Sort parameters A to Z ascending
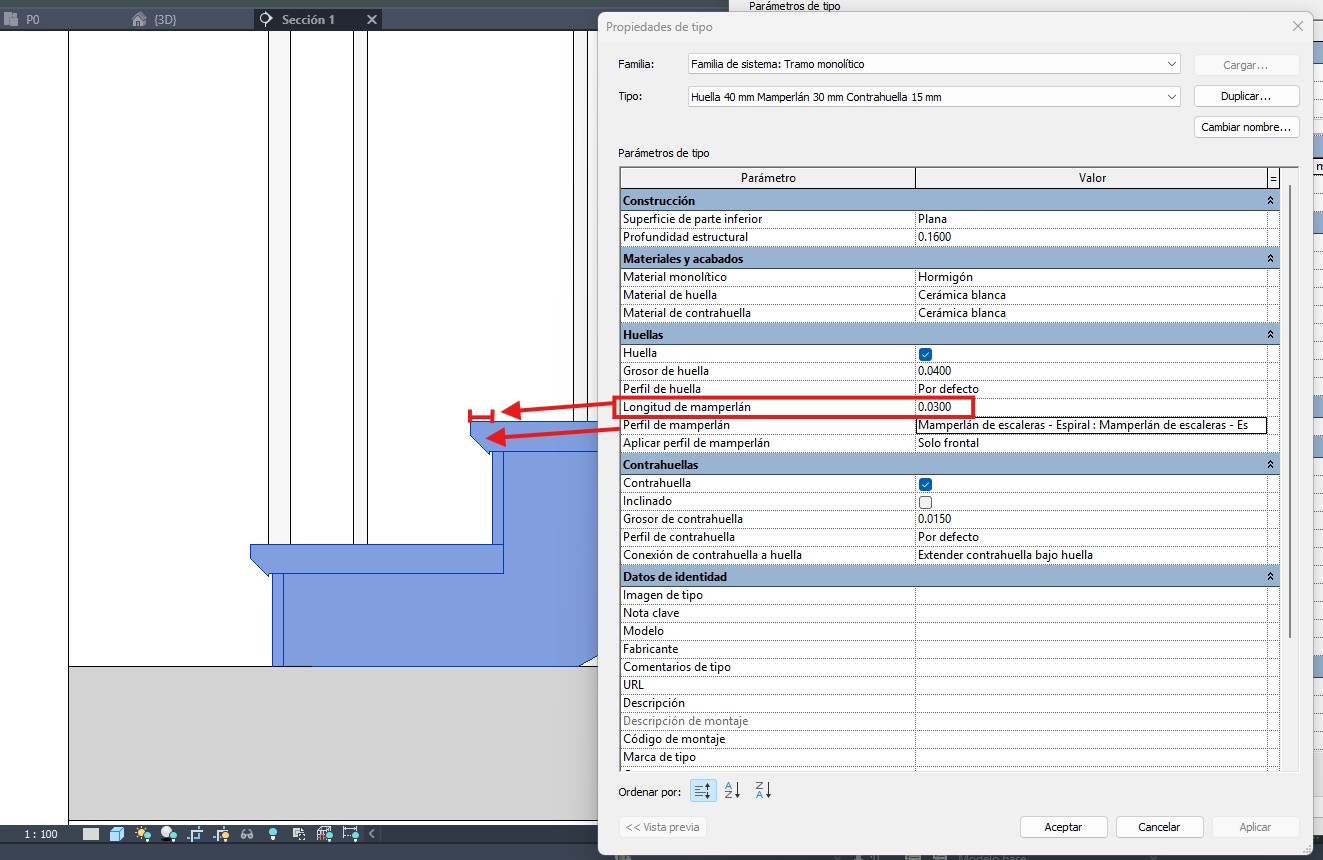This screenshot has height=860, width=1323. (x=732, y=791)
